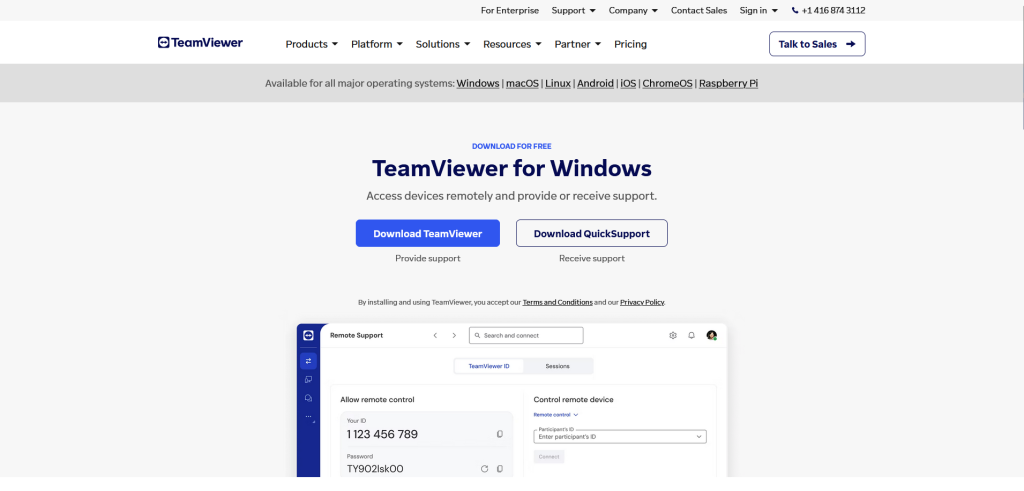Select the Windows operating system link
The image size is (1024, 491).
tap(478, 84)
